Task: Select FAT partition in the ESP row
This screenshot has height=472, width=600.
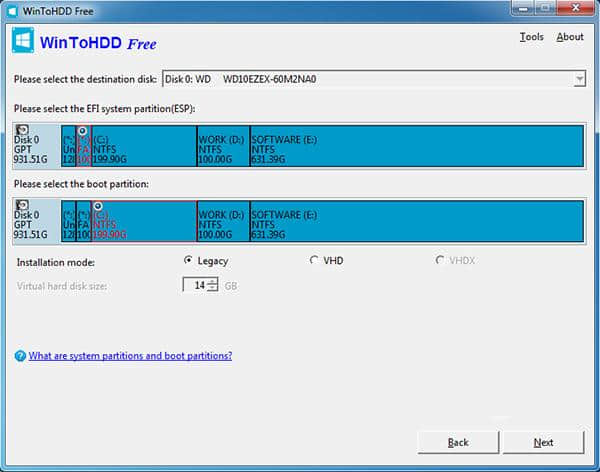Action: (x=83, y=145)
